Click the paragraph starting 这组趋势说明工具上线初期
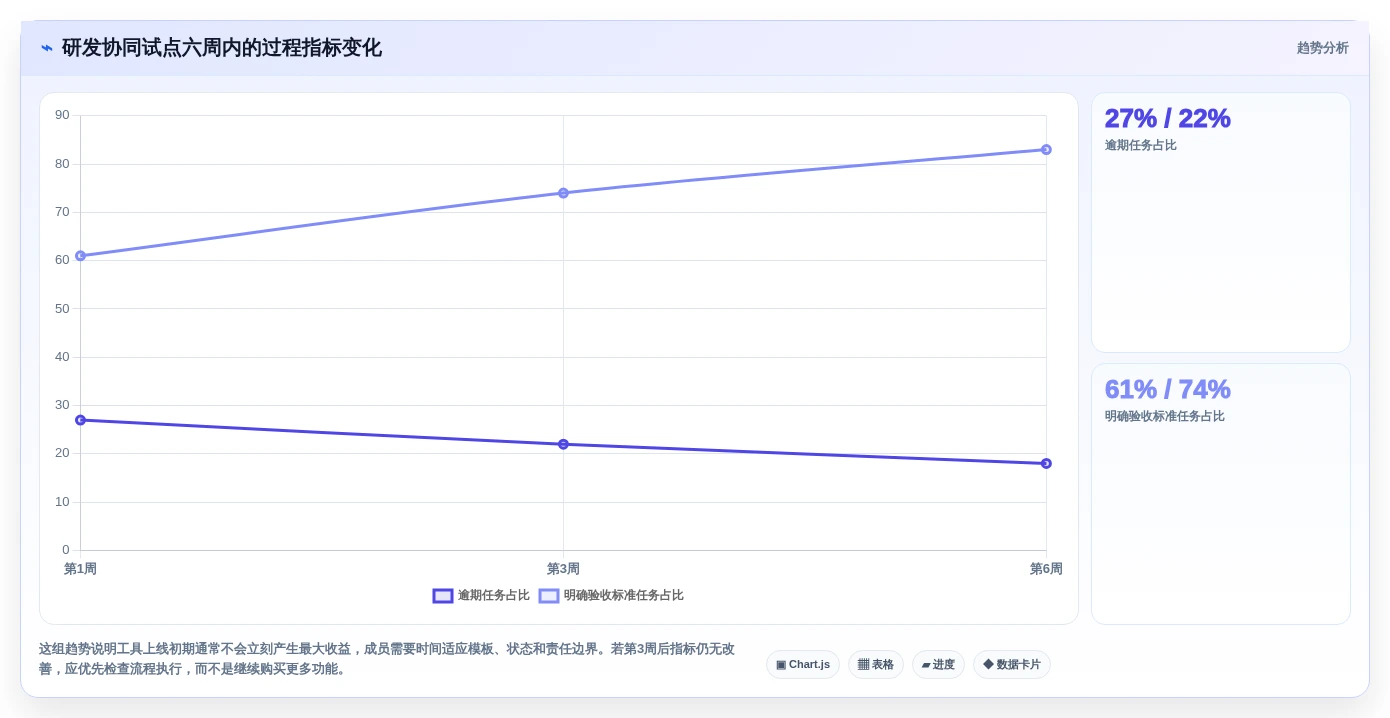Viewport: 1390px width, 718px height. tap(387, 659)
